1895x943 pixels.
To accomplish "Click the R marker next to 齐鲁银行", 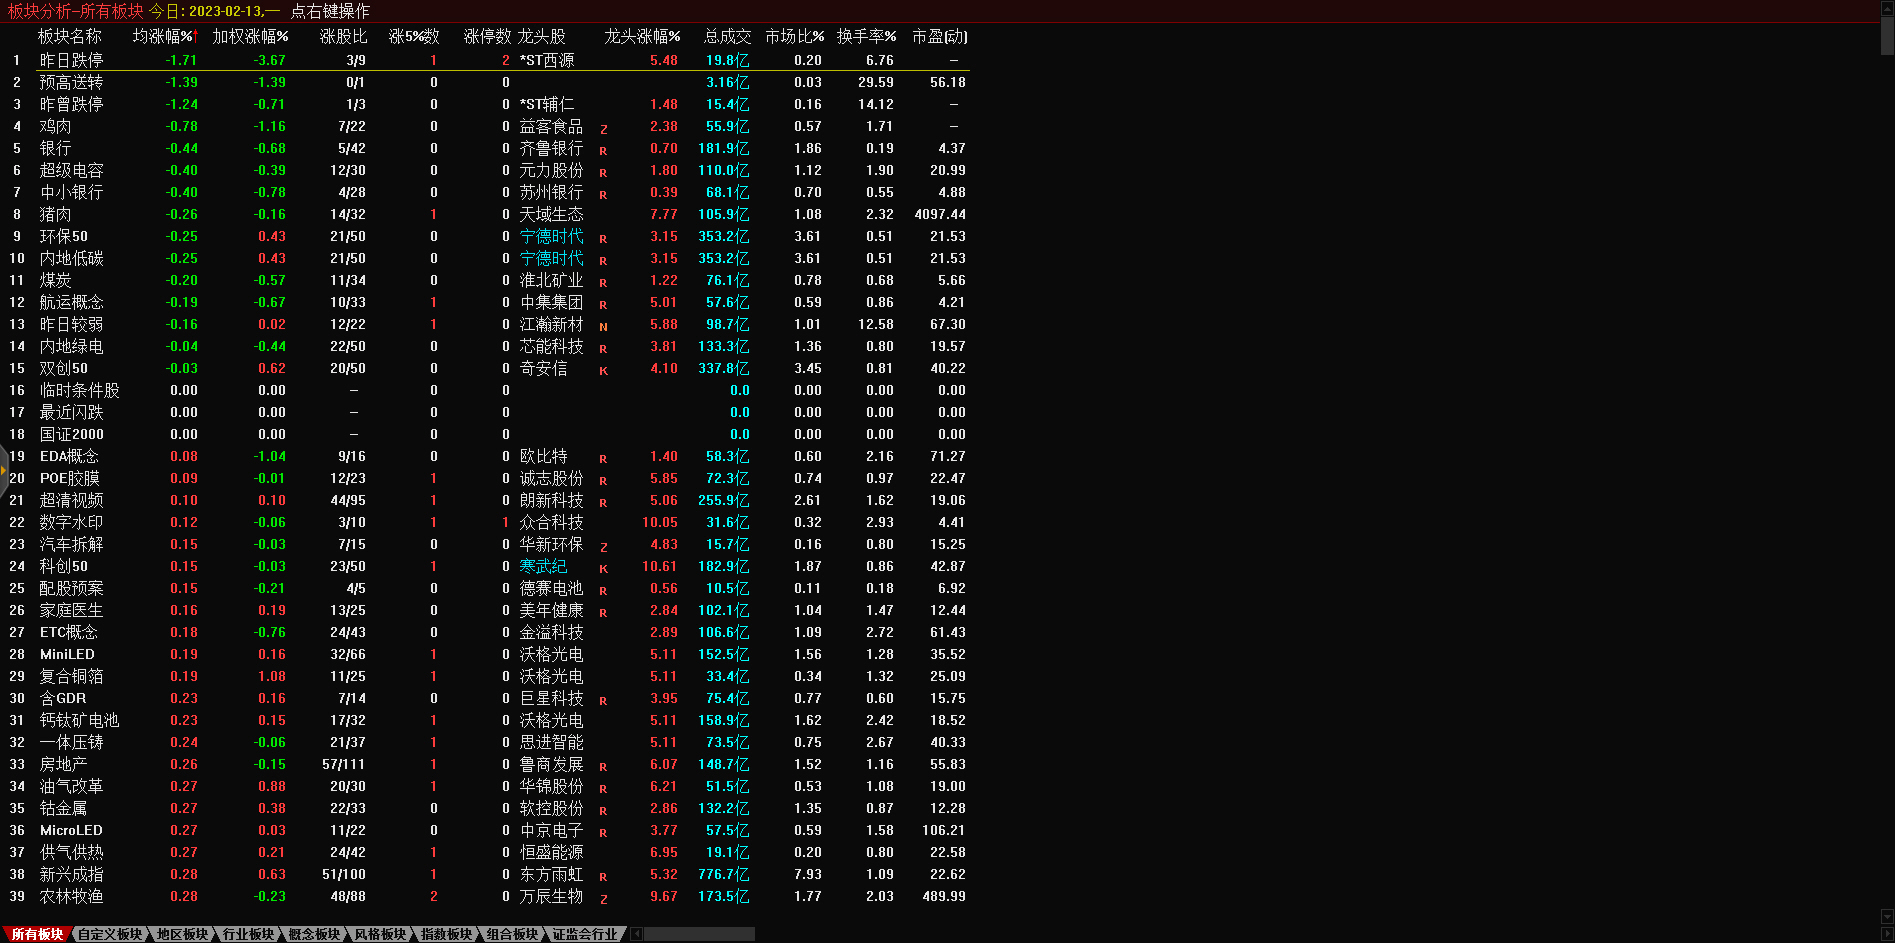I will (603, 151).
